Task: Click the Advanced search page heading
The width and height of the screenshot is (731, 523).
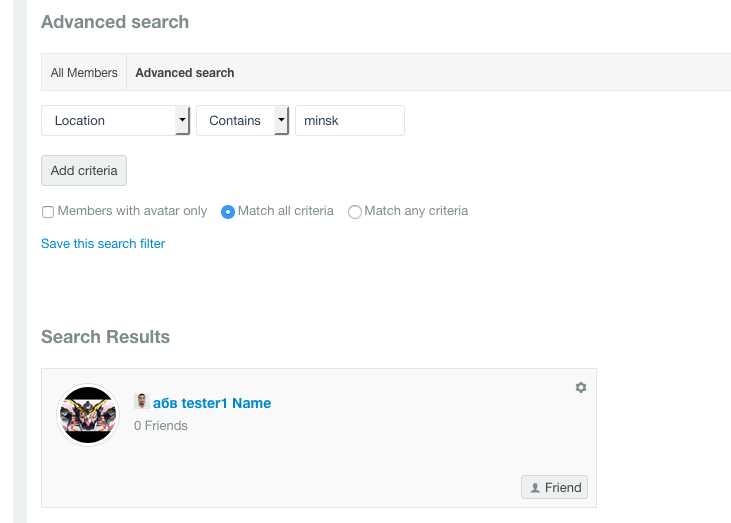Action: [115, 22]
